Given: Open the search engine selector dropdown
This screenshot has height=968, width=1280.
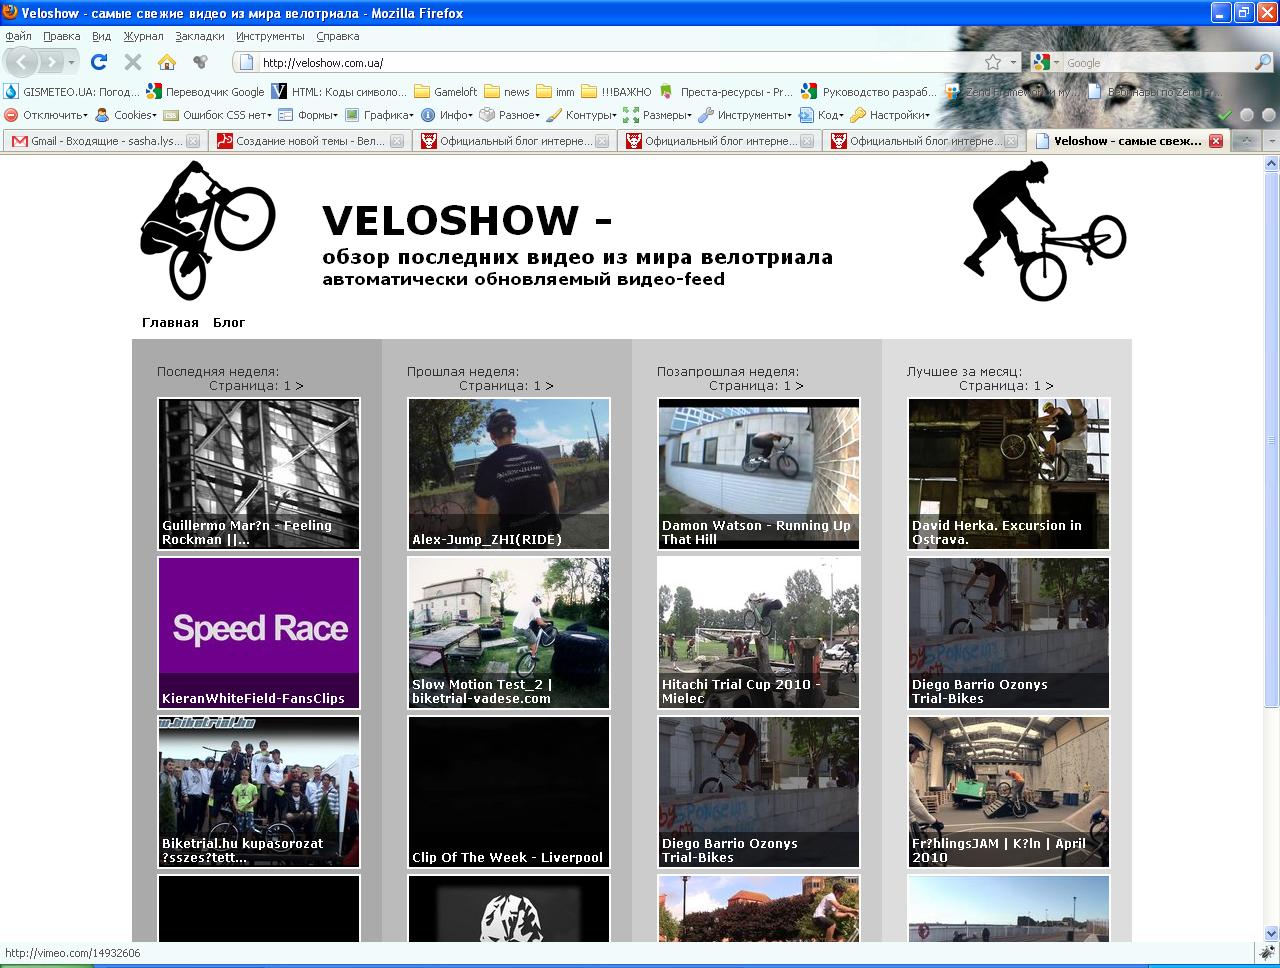Looking at the screenshot, I should point(1046,62).
